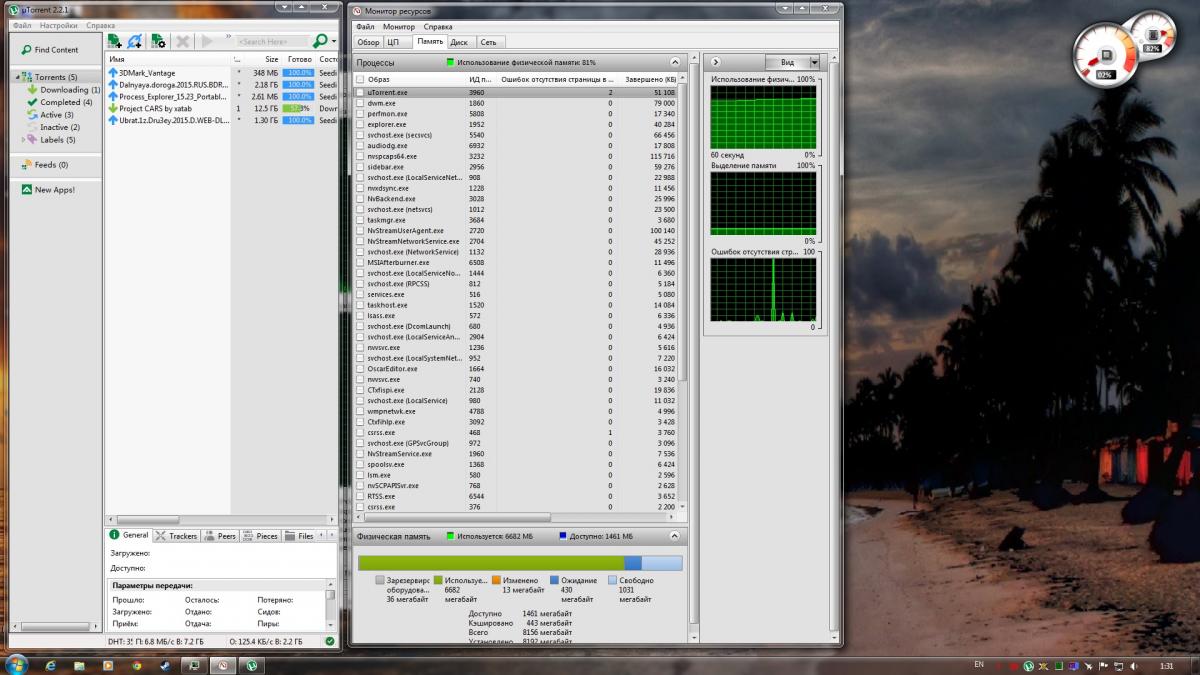1200x675 pixels.
Task: Open New Apps! in sidebar
Action: pyautogui.click(x=48, y=190)
